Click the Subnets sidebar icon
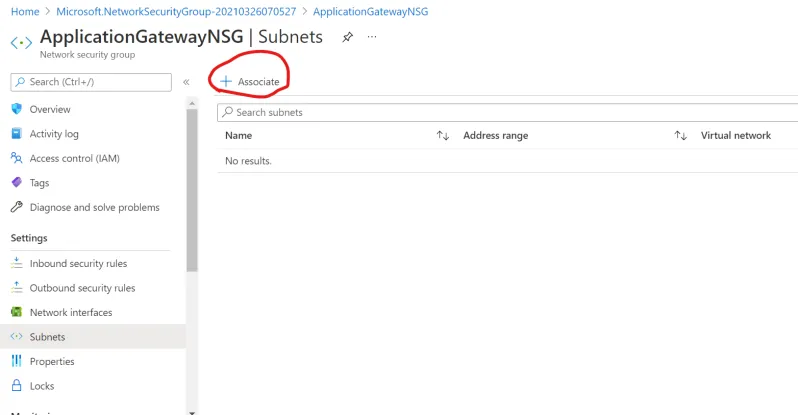The image size is (798, 415). click(17, 336)
